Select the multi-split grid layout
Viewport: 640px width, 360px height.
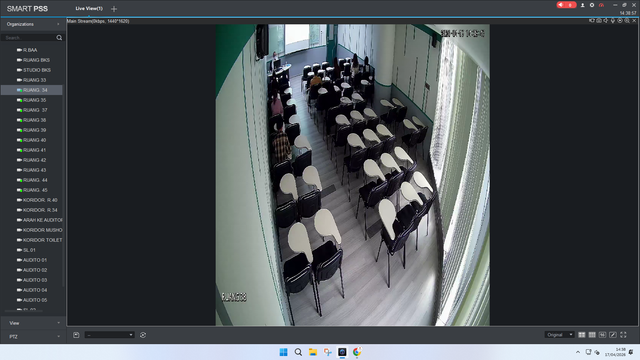(592, 335)
